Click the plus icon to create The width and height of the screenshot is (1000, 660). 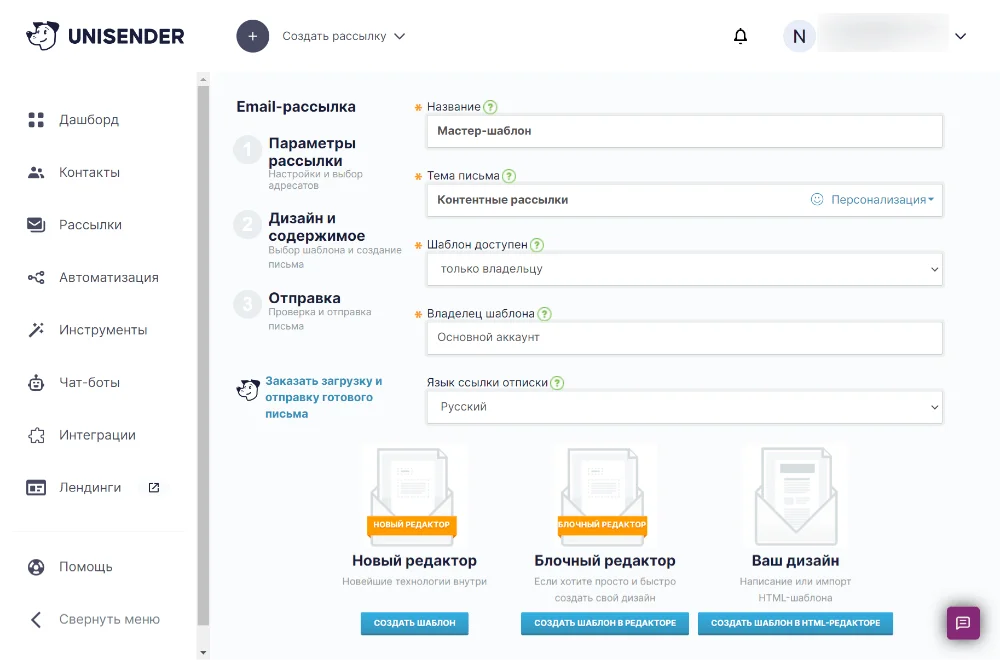point(253,36)
